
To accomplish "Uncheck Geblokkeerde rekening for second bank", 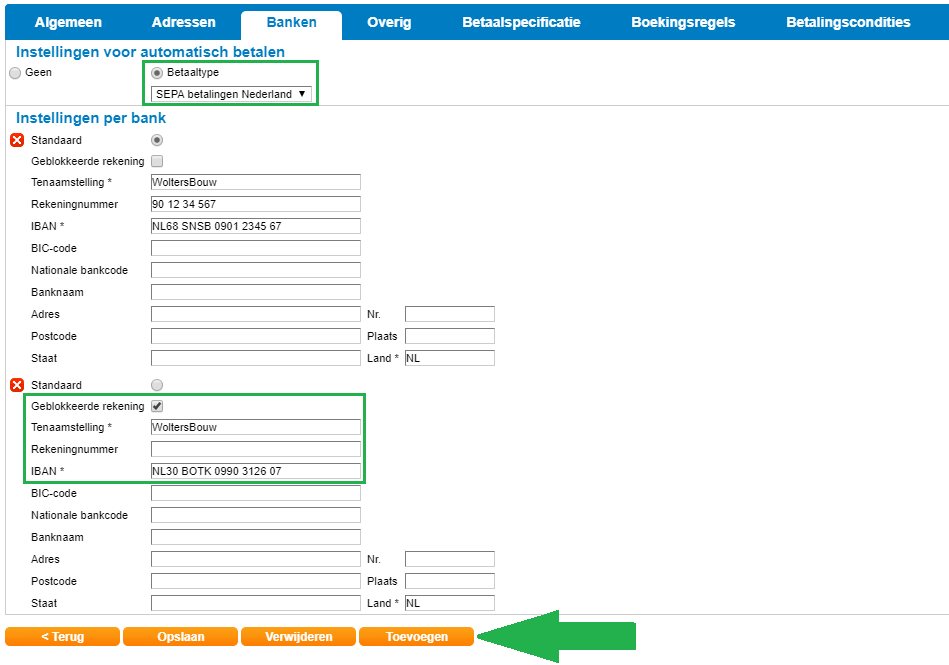I will (x=157, y=406).
